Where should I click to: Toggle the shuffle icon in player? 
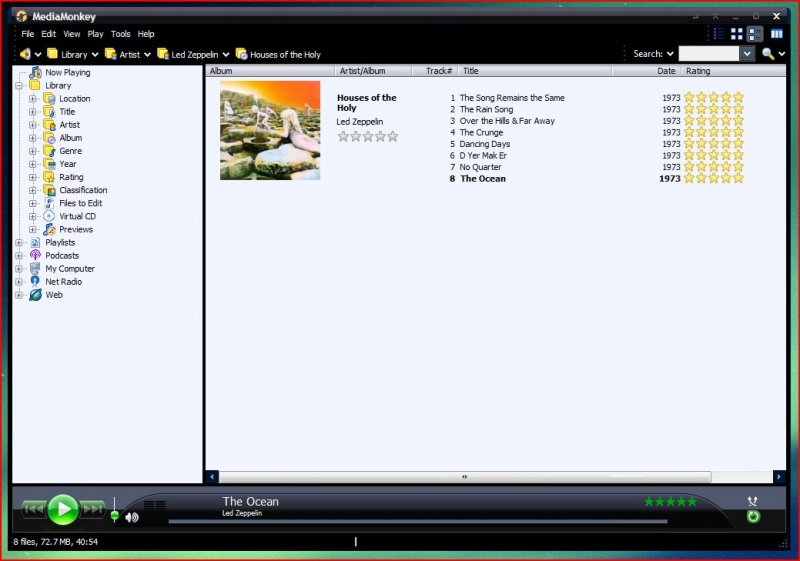tap(753, 501)
